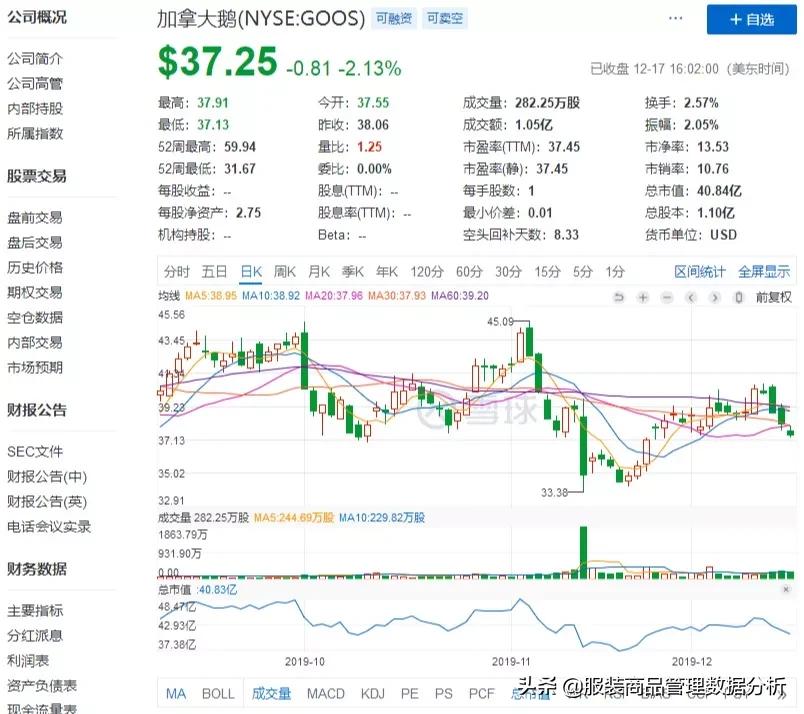This screenshot has height=714, width=804.
Task: Select the 年K chart tab
Action: click(387, 271)
